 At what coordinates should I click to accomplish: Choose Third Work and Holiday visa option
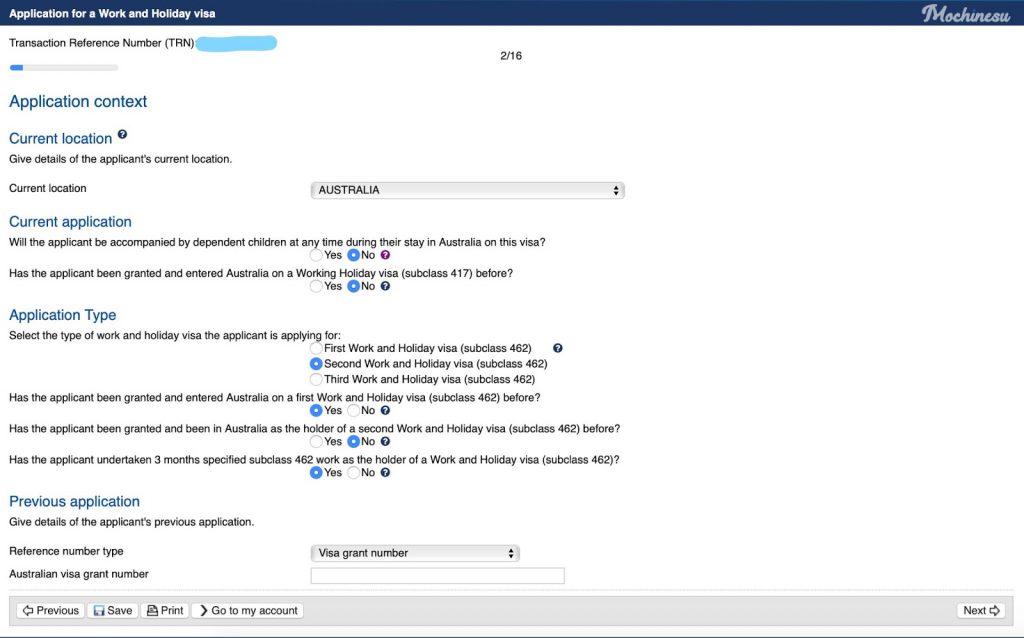coord(317,379)
